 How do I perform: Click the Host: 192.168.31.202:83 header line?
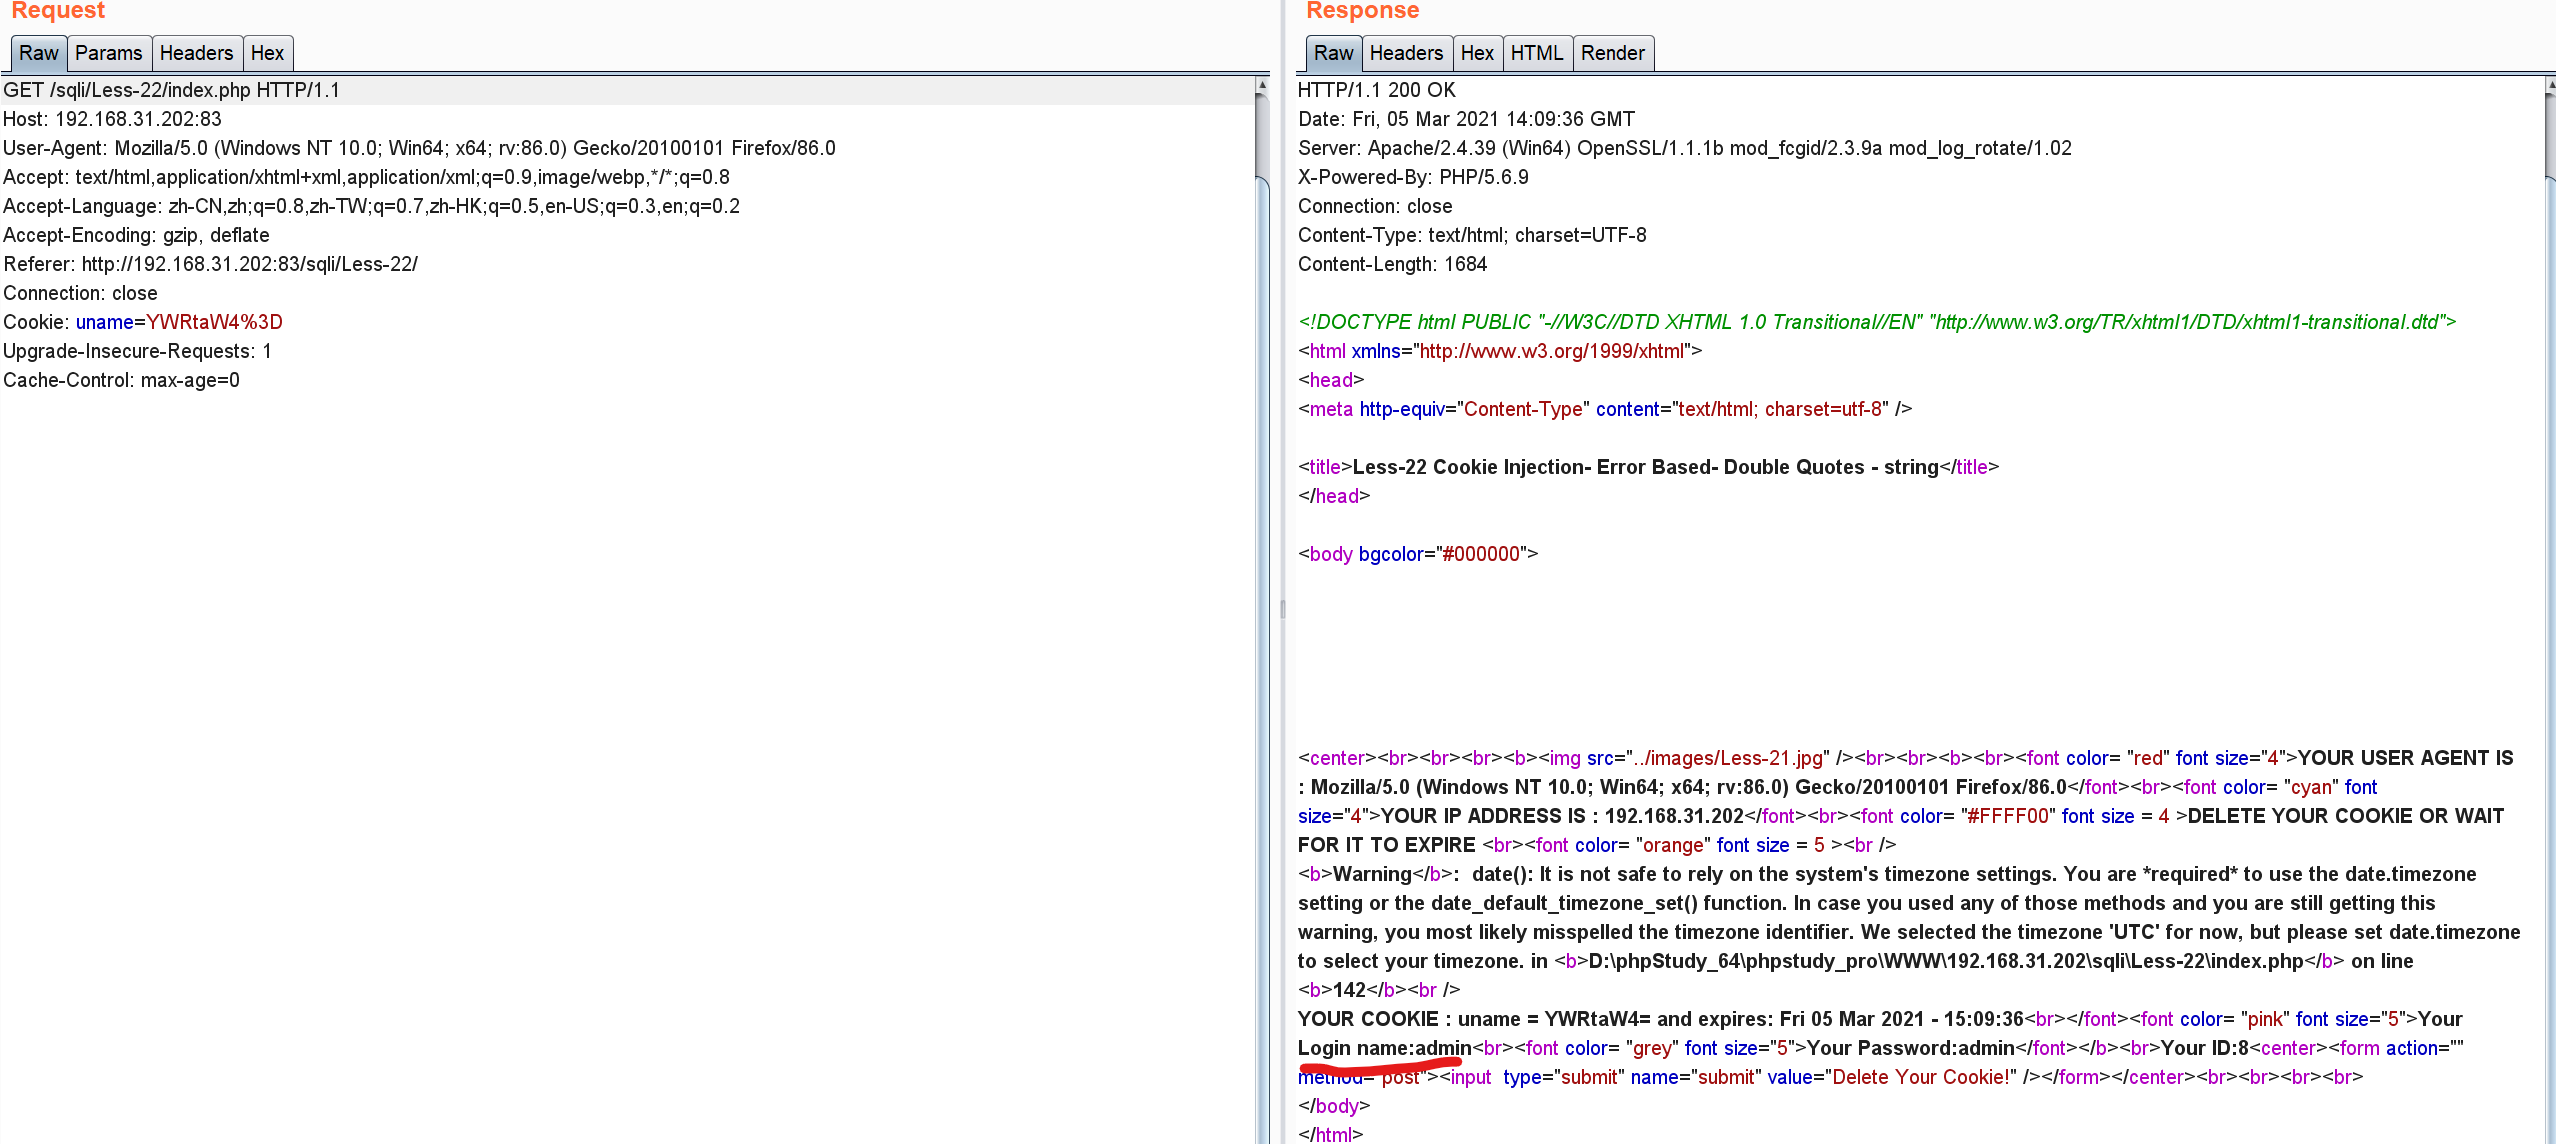coord(112,119)
